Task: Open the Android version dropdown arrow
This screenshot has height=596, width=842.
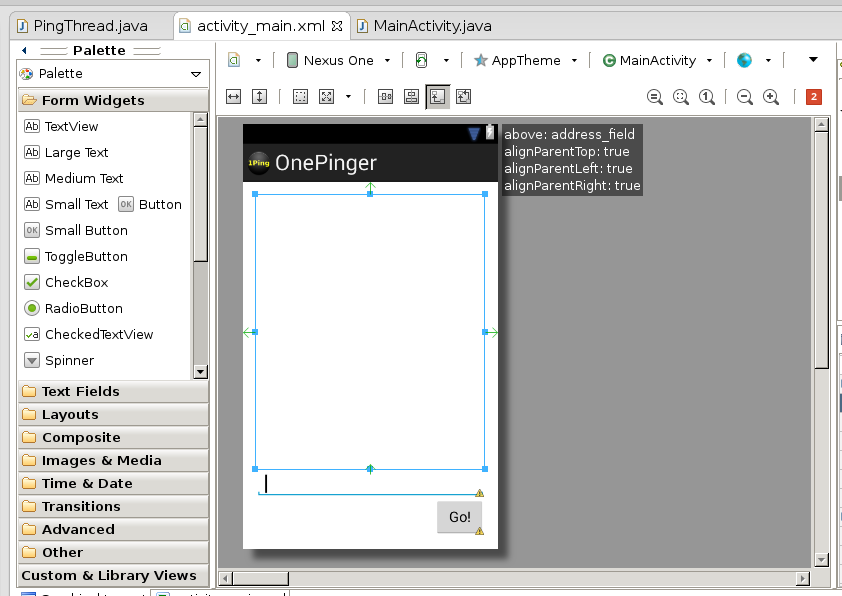Action: tap(813, 60)
